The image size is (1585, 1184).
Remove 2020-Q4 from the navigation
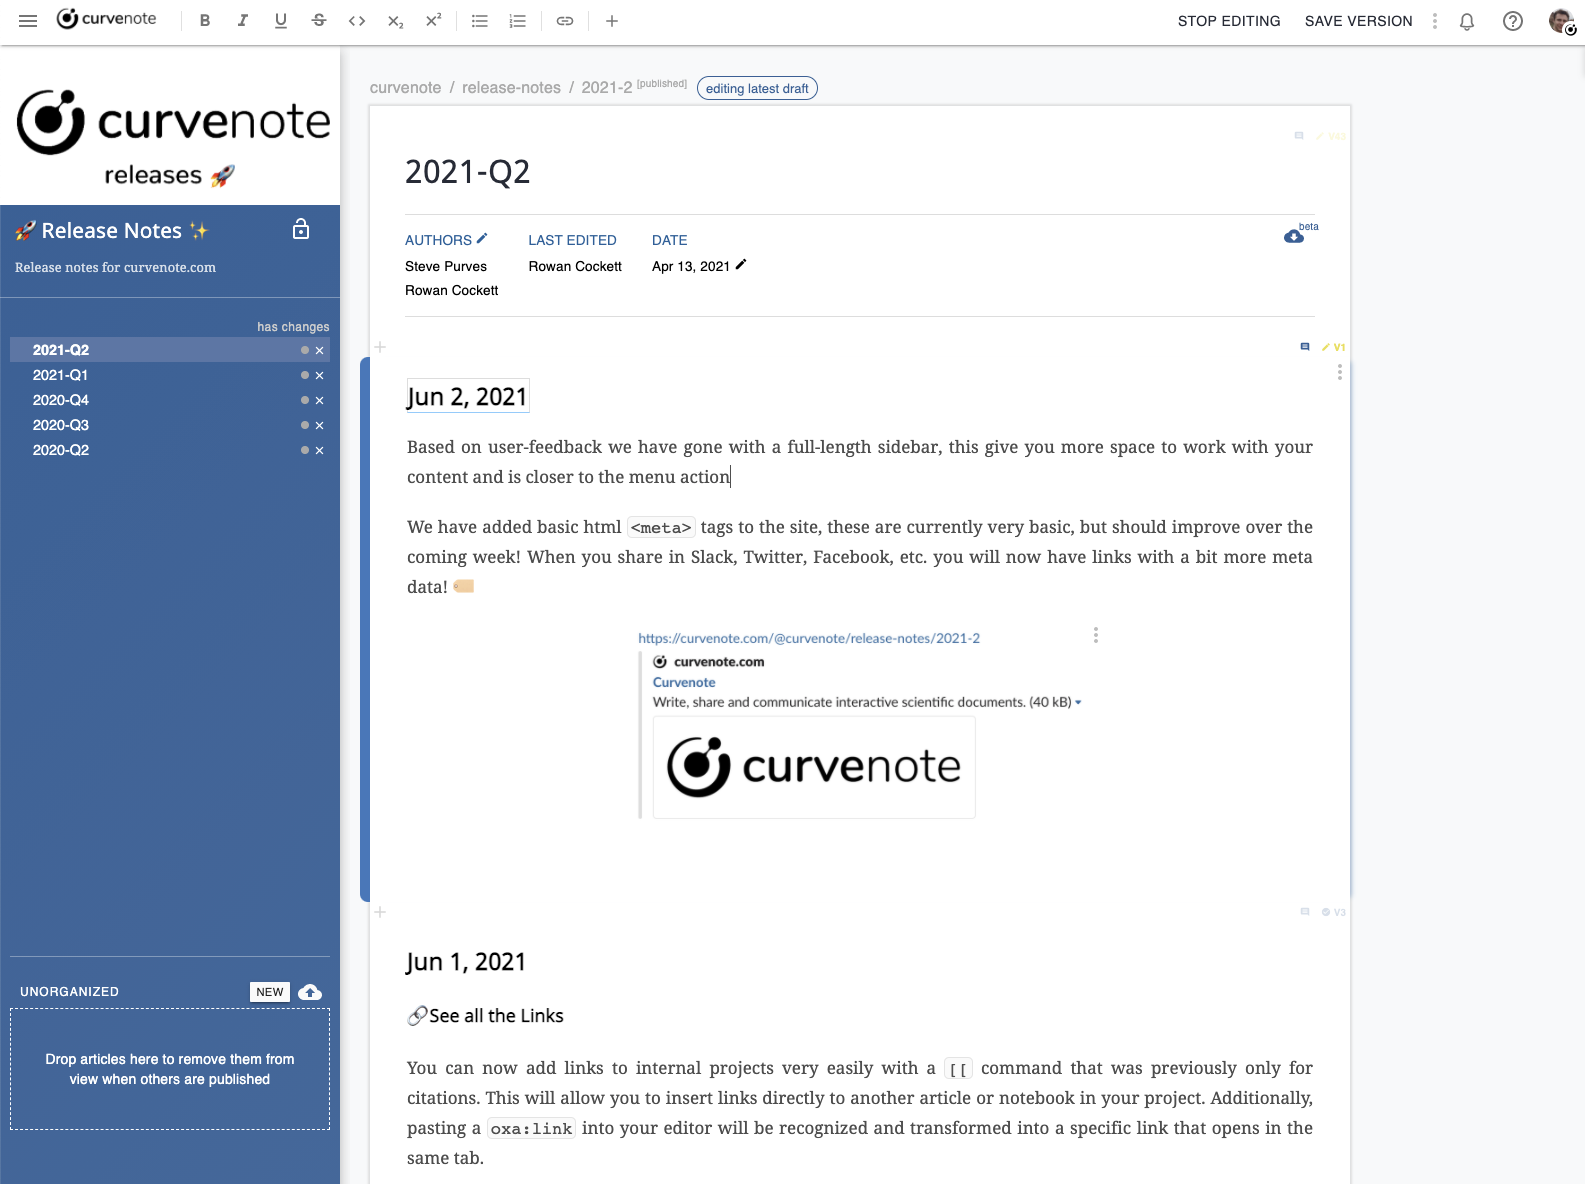point(320,401)
